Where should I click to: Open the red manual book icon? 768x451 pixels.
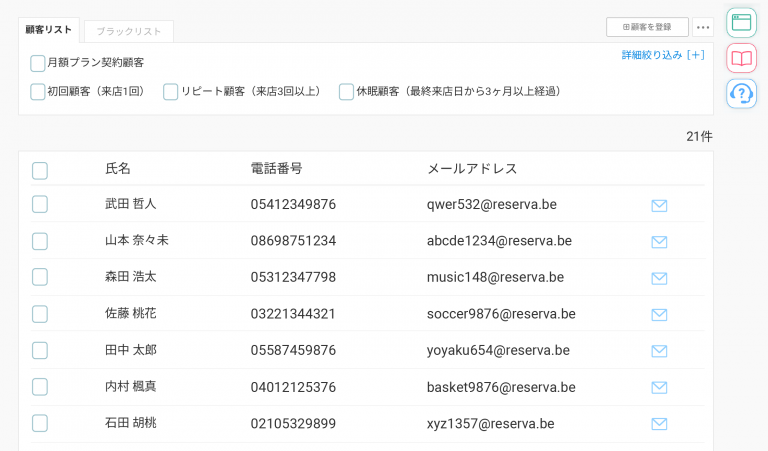[741, 58]
